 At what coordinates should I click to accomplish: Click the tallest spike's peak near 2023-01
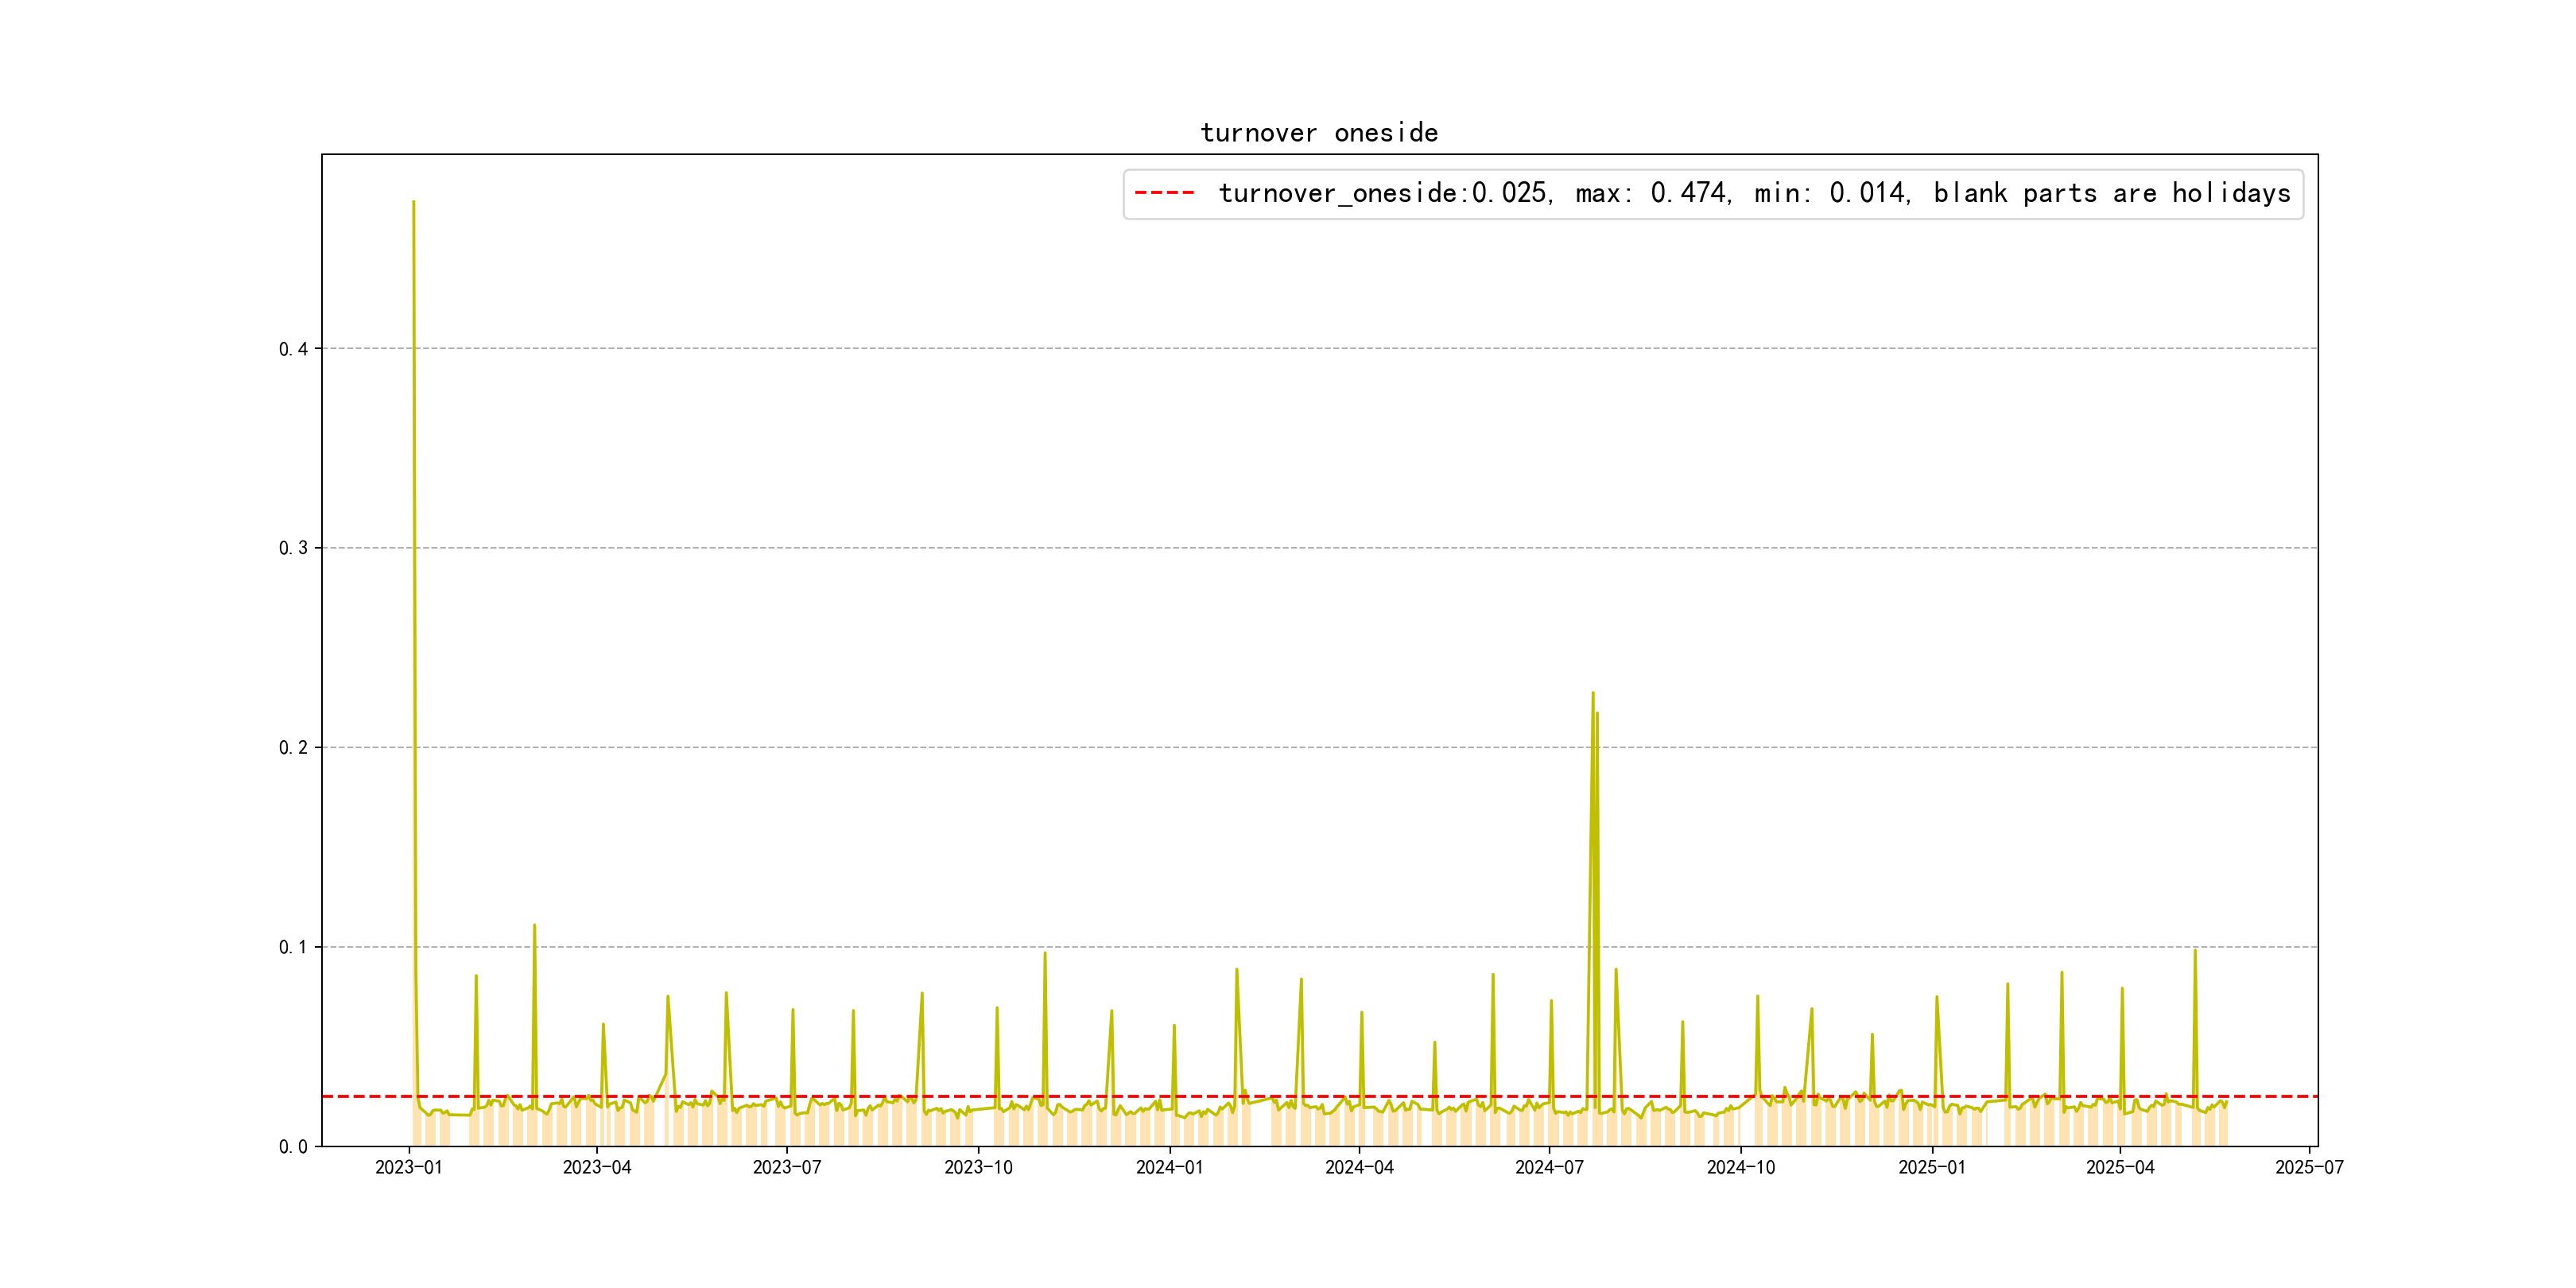[x=413, y=203]
